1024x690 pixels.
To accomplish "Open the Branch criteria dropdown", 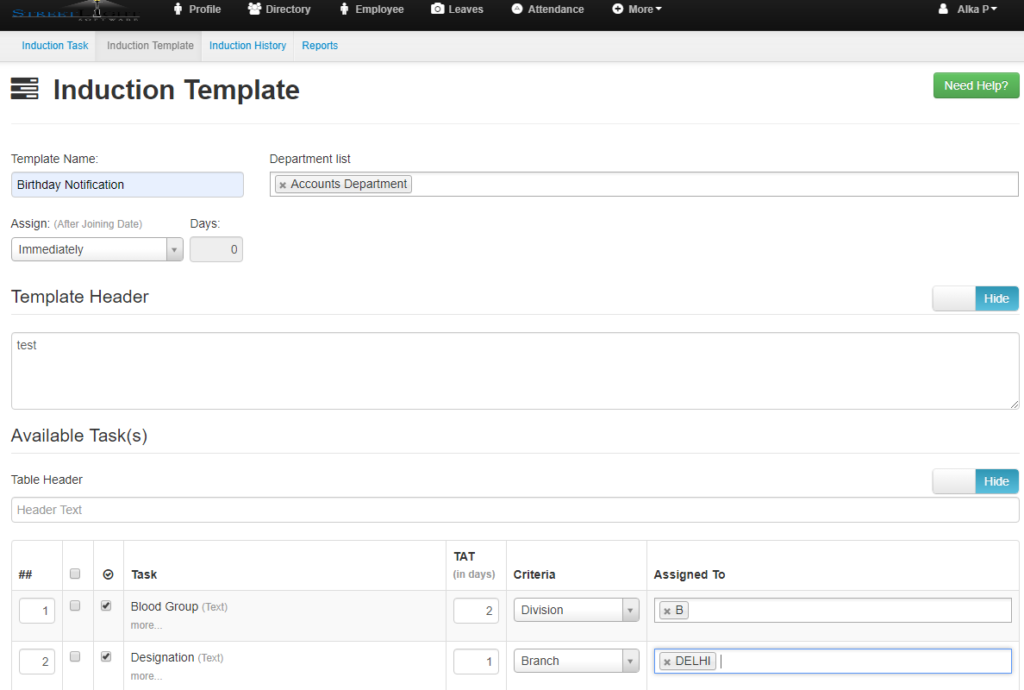I will point(576,660).
